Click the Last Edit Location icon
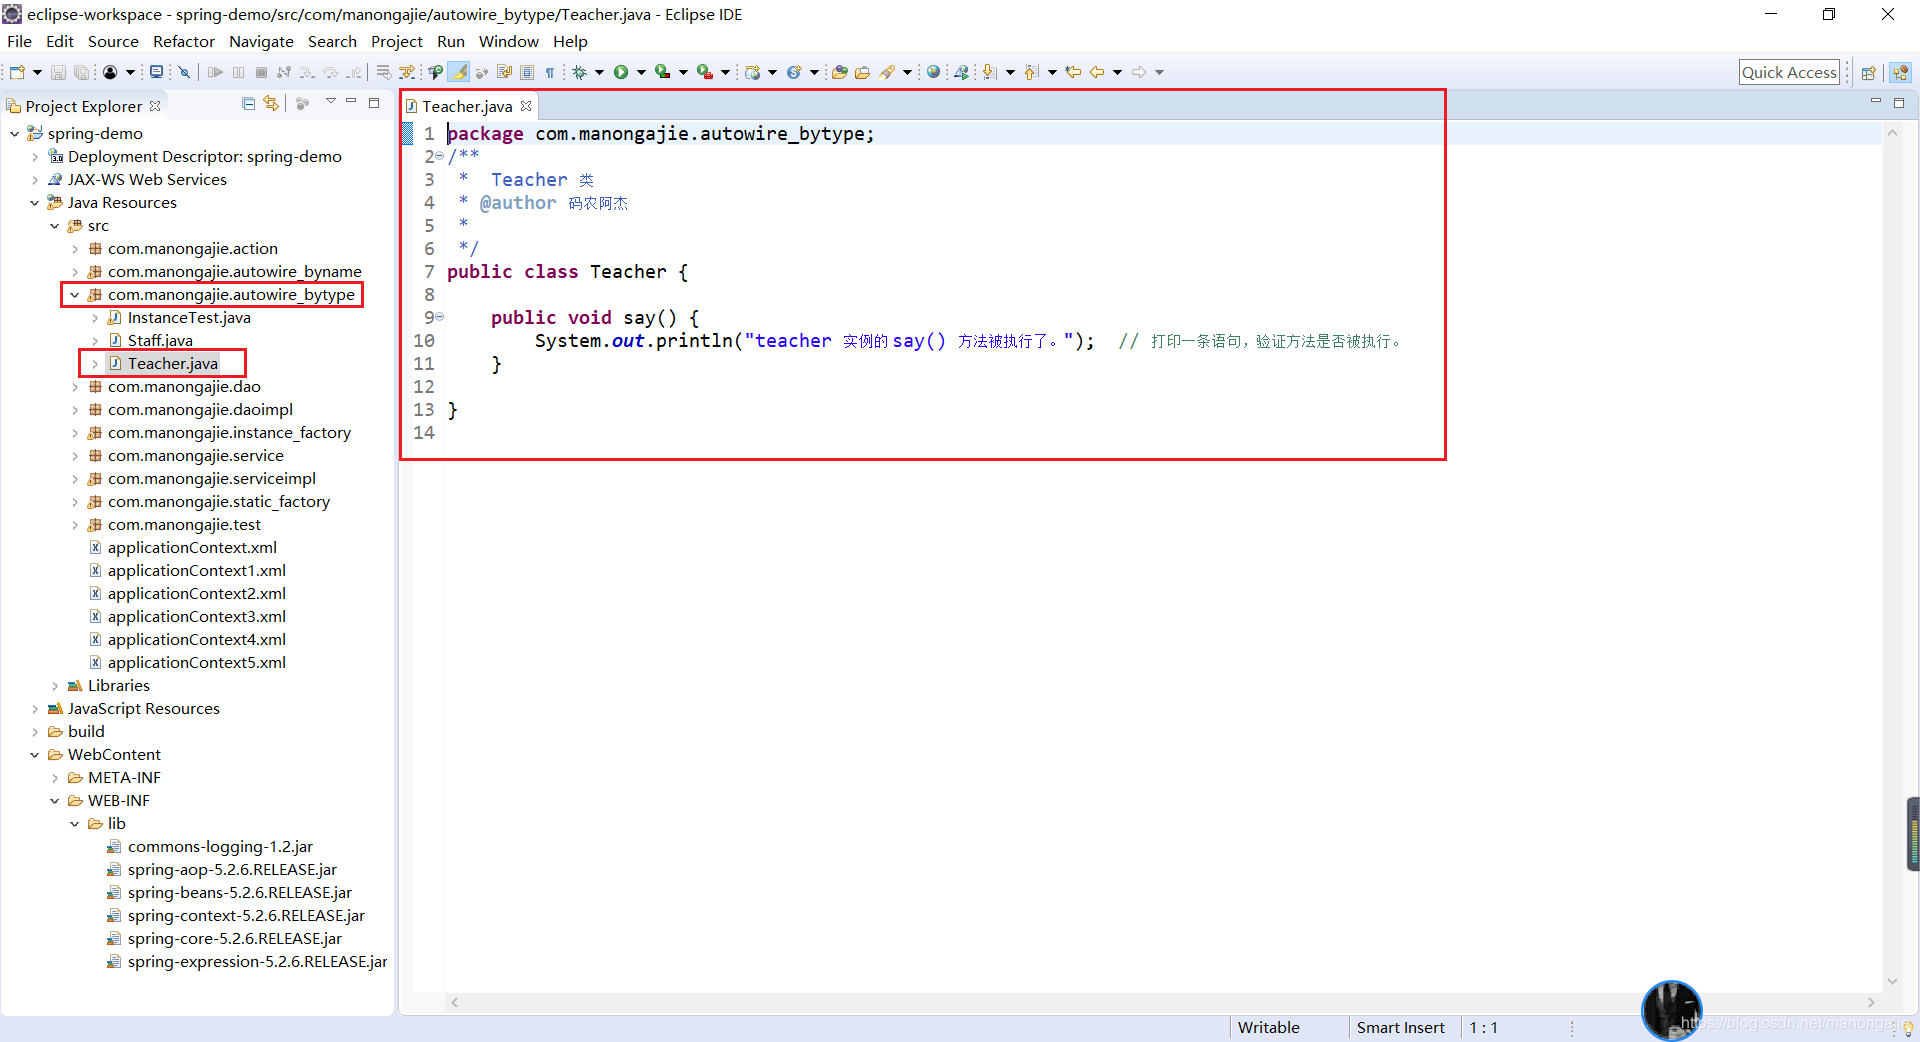The height and width of the screenshot is (1042, 1920). (1073, 72)
